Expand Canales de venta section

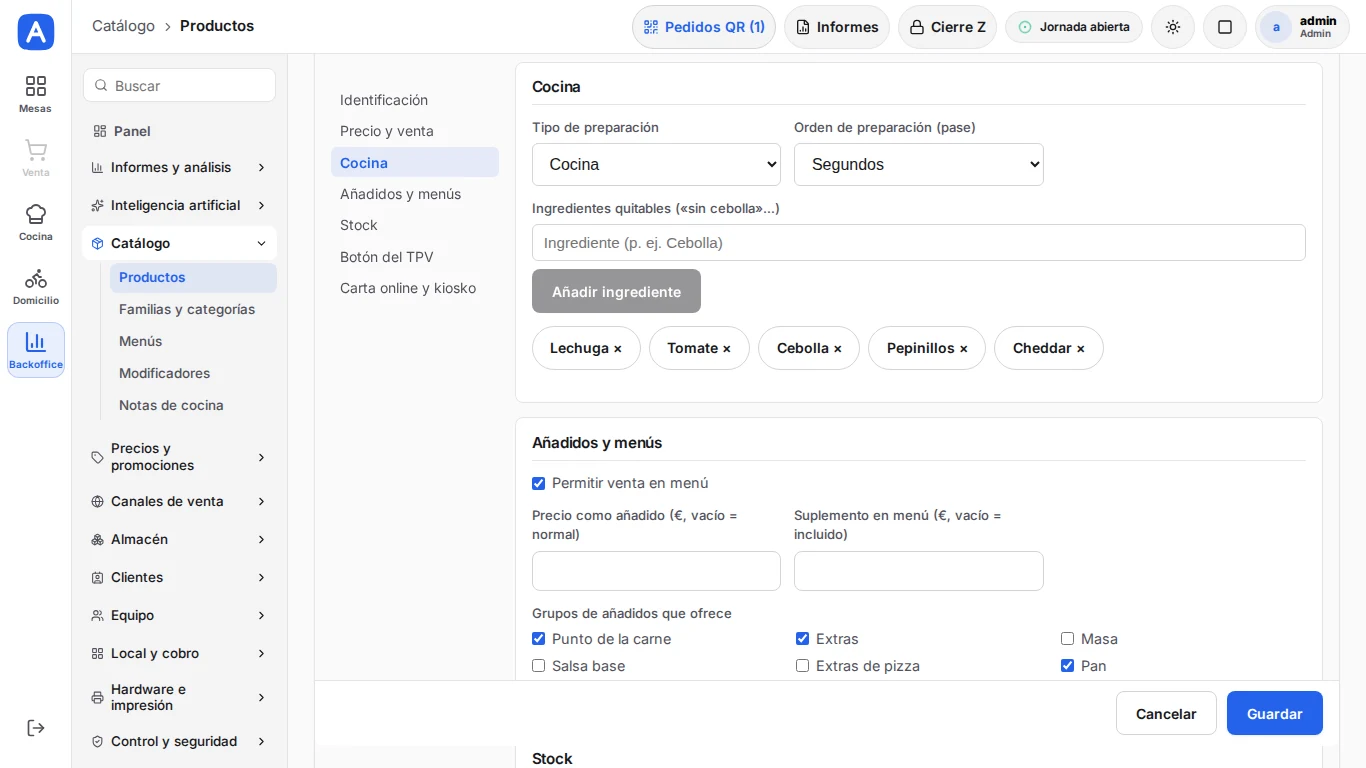pos(179,501)
